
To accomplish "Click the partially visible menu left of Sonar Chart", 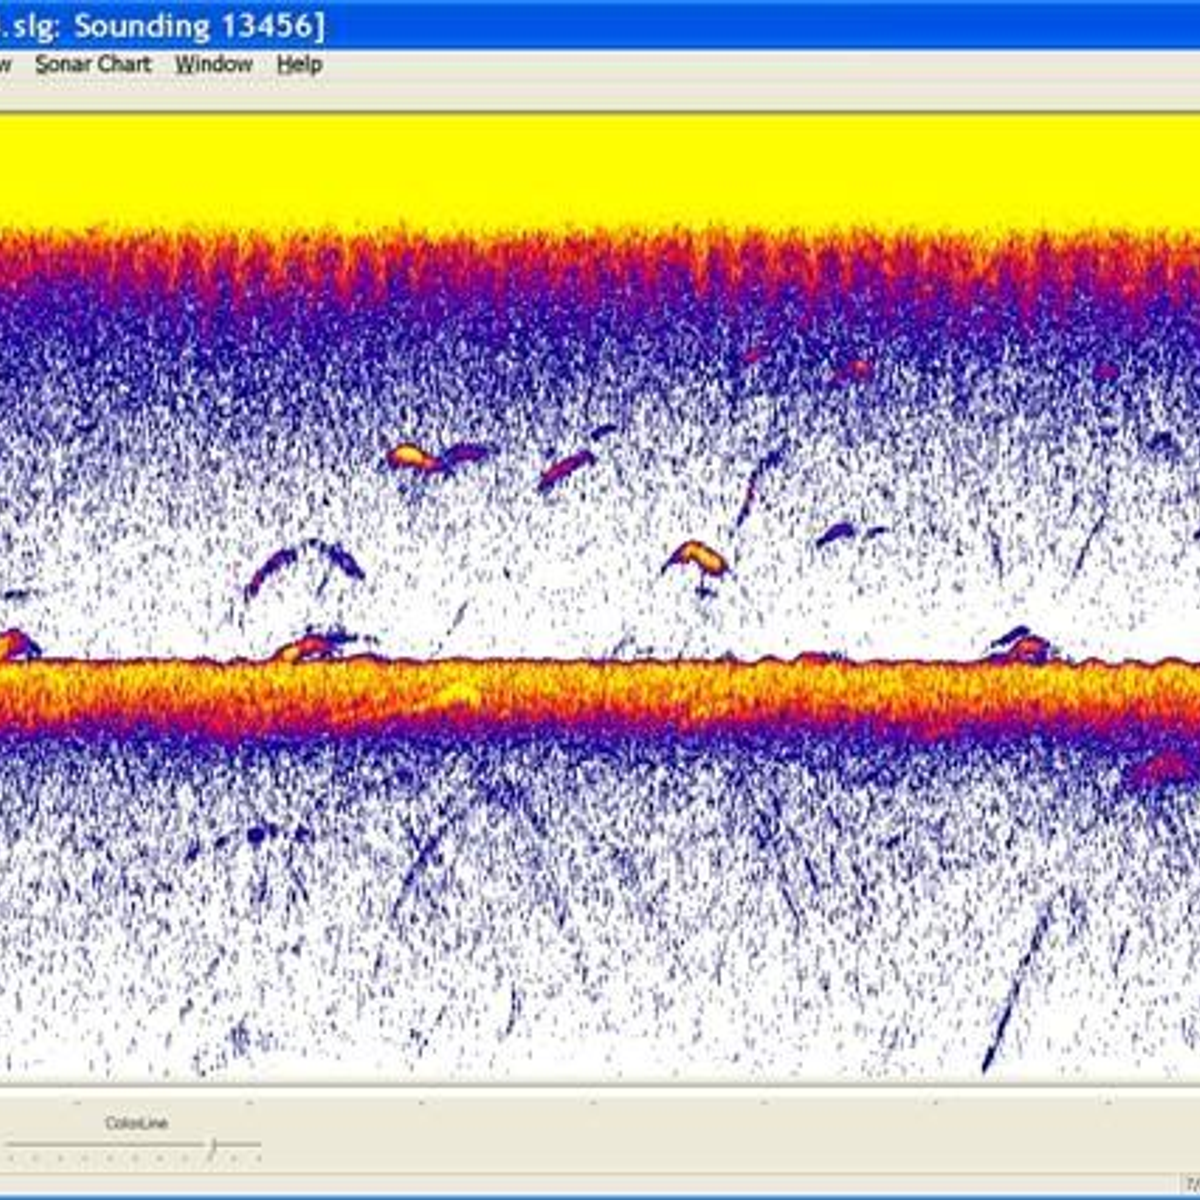I will point(5,65).
